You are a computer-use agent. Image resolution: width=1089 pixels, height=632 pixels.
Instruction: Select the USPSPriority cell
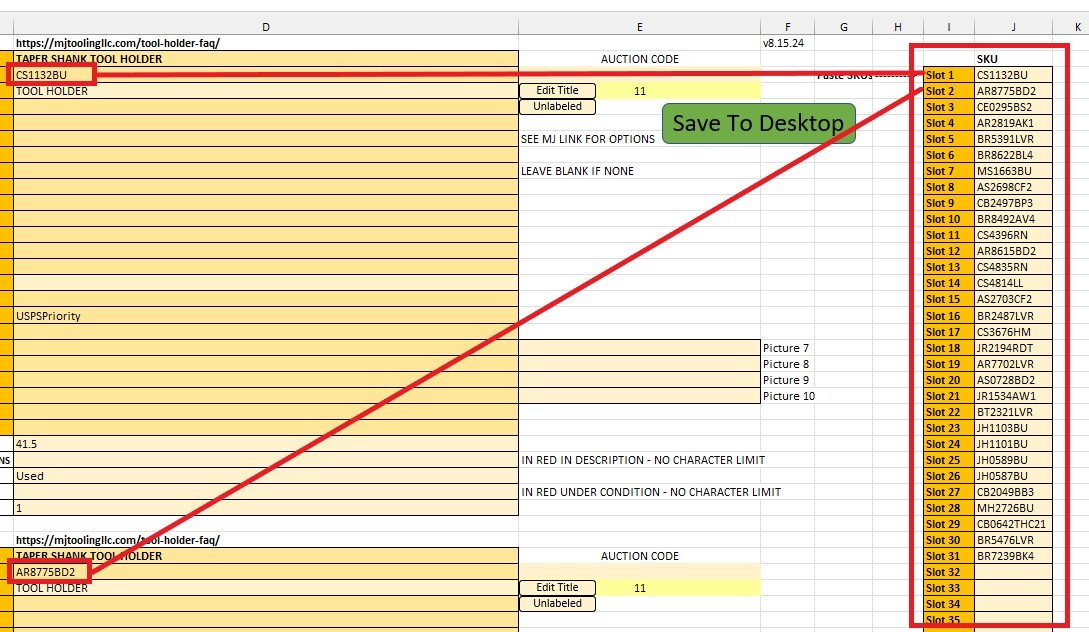click(265, 316)
